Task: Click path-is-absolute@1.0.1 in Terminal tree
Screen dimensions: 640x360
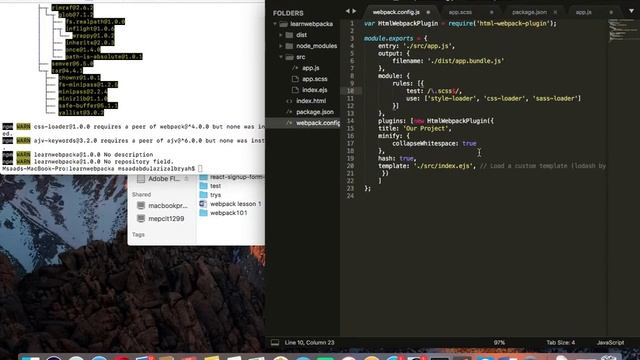Action: tap(104, 57)
